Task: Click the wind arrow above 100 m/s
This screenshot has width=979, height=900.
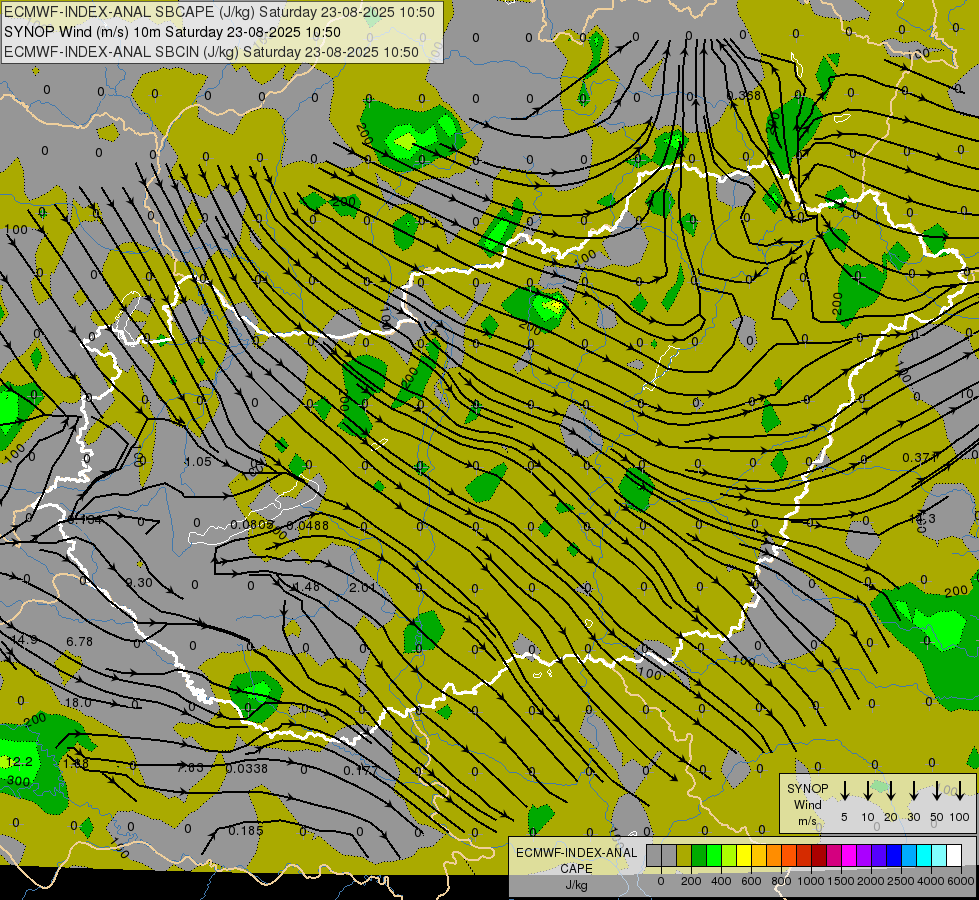Action: [x=960, y=791]
